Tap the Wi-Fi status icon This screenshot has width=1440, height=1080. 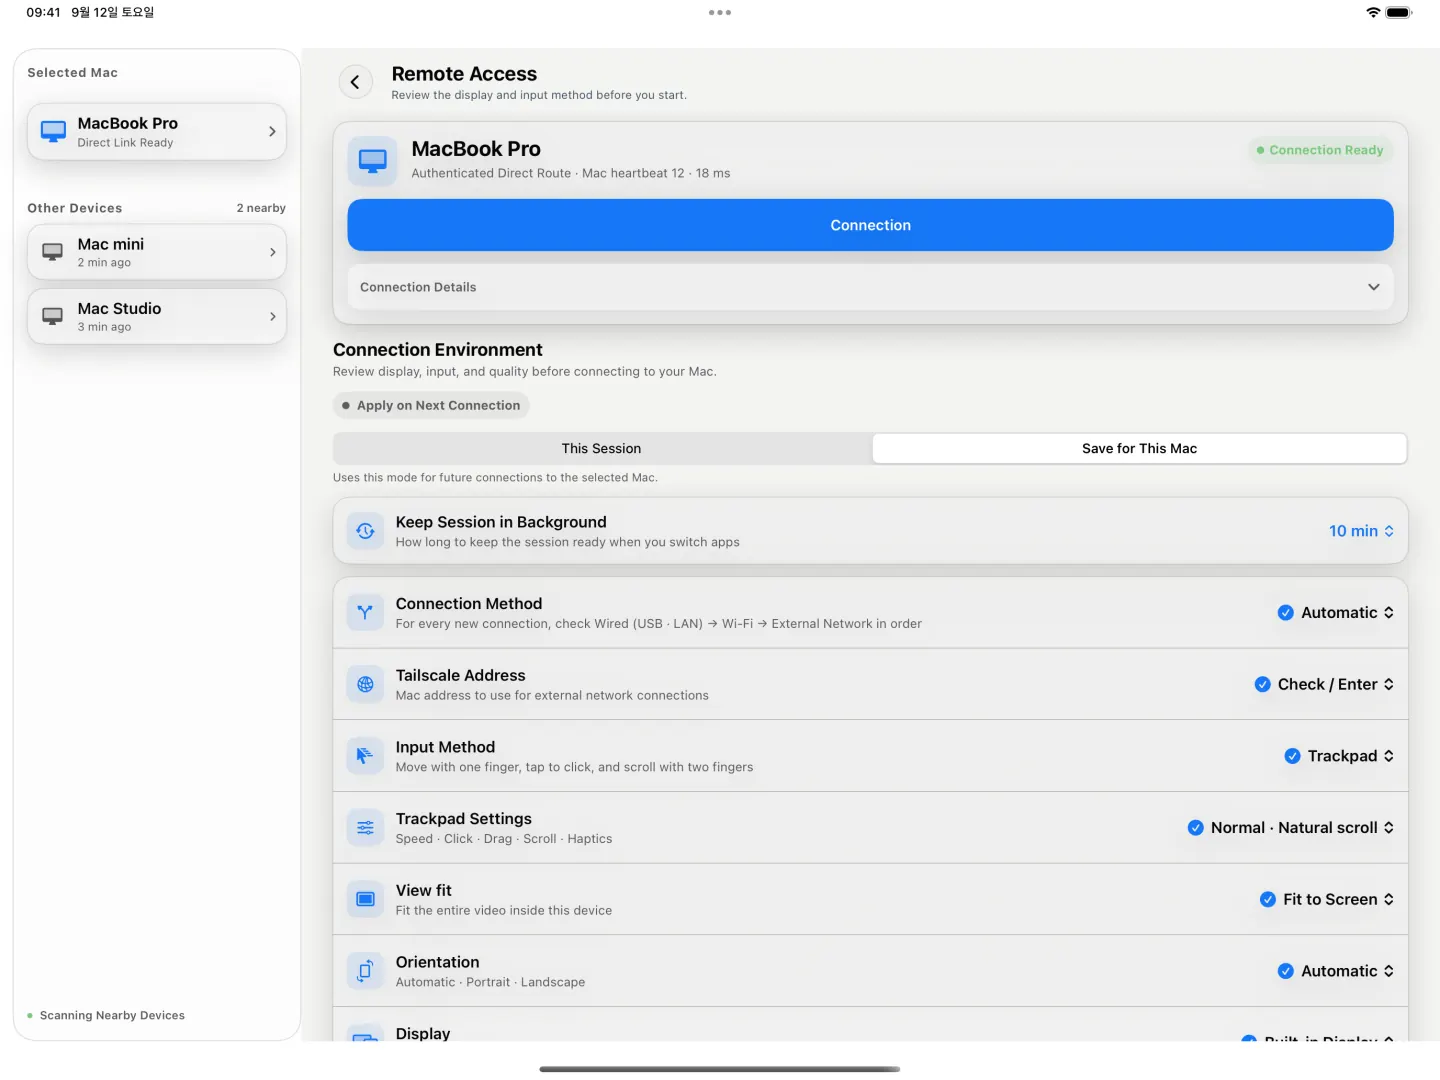click(1373, 13)
